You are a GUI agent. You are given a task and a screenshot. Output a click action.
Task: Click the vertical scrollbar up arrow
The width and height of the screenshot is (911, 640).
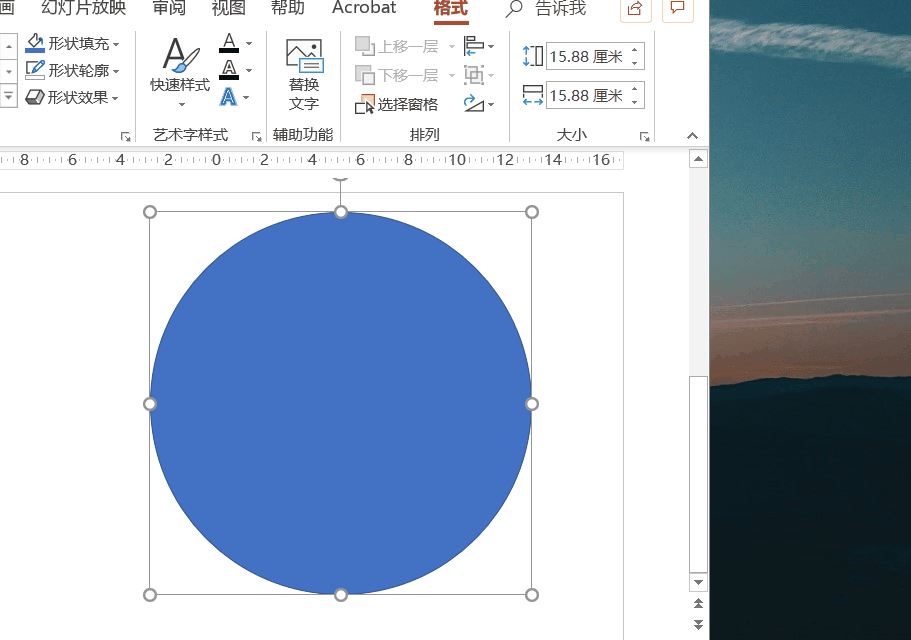click(x=698, y=159)
